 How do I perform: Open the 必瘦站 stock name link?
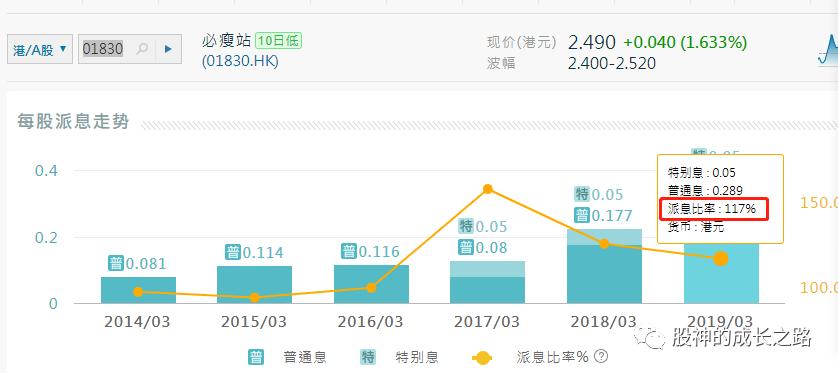click(227, 41)
